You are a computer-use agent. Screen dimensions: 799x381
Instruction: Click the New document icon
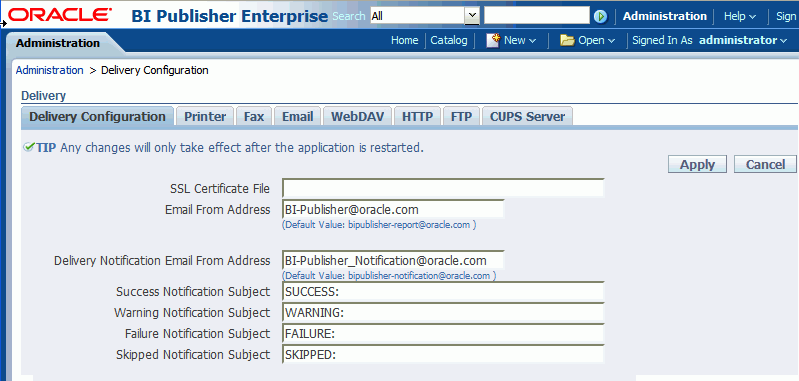492,40
